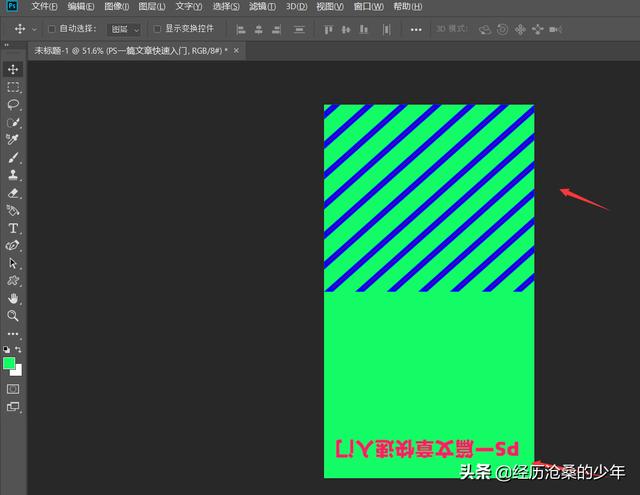Swap foreground and background colors
Viewport: 640px width, 495px height.
coord(18,350)
